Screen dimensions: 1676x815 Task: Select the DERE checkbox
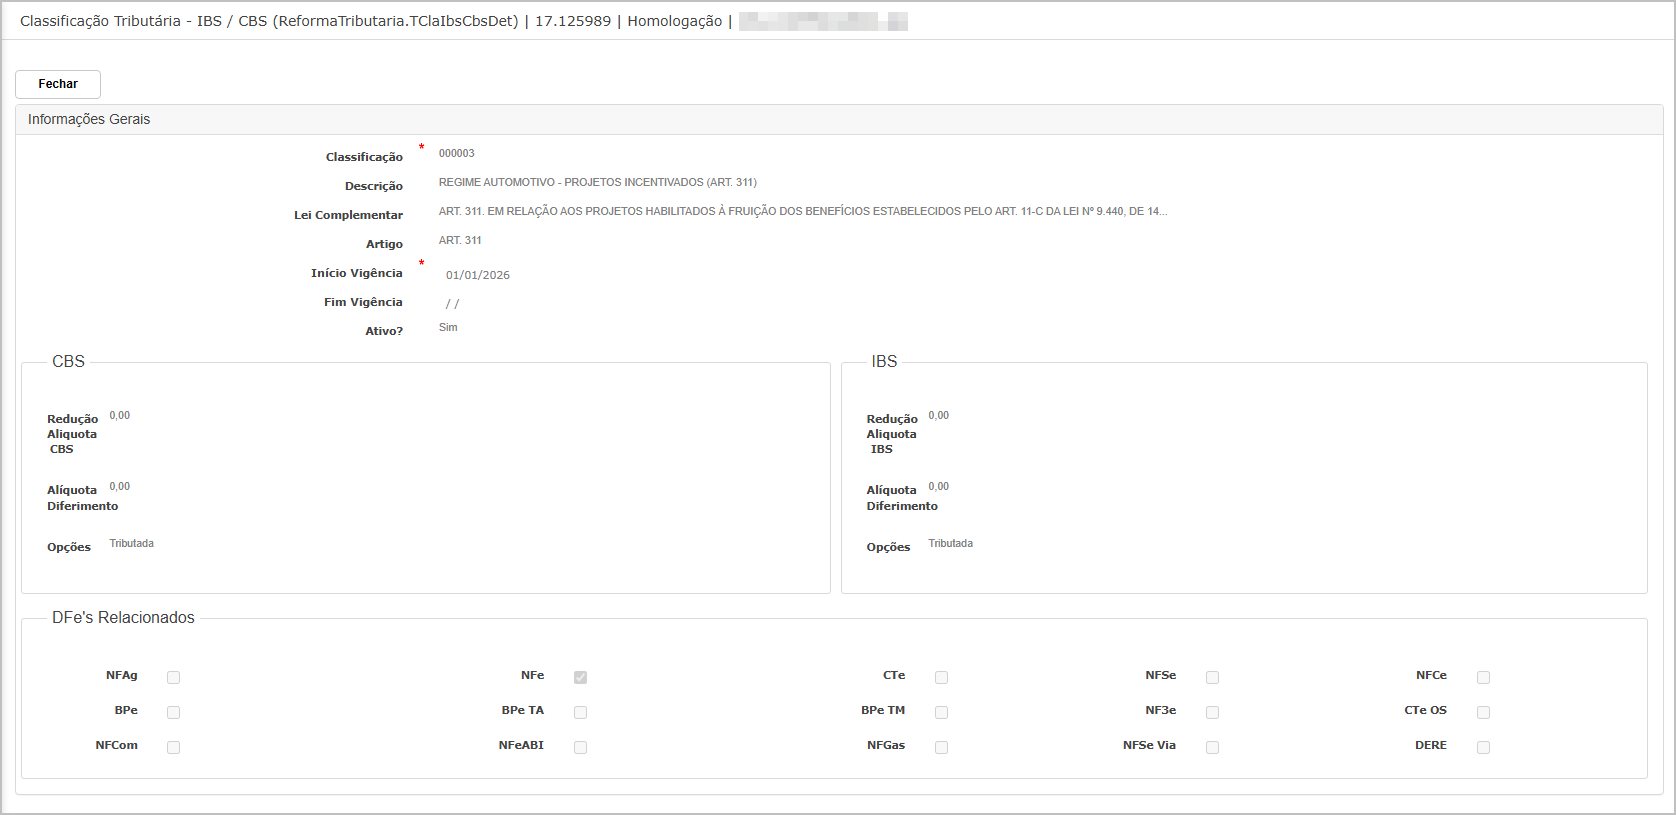click(x=1483, y=747)
